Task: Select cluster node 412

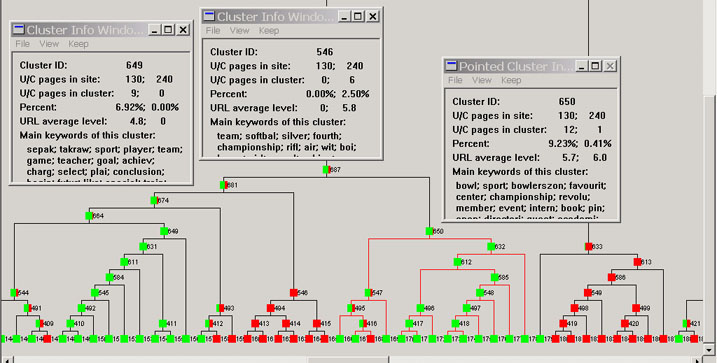Action: 209,324
